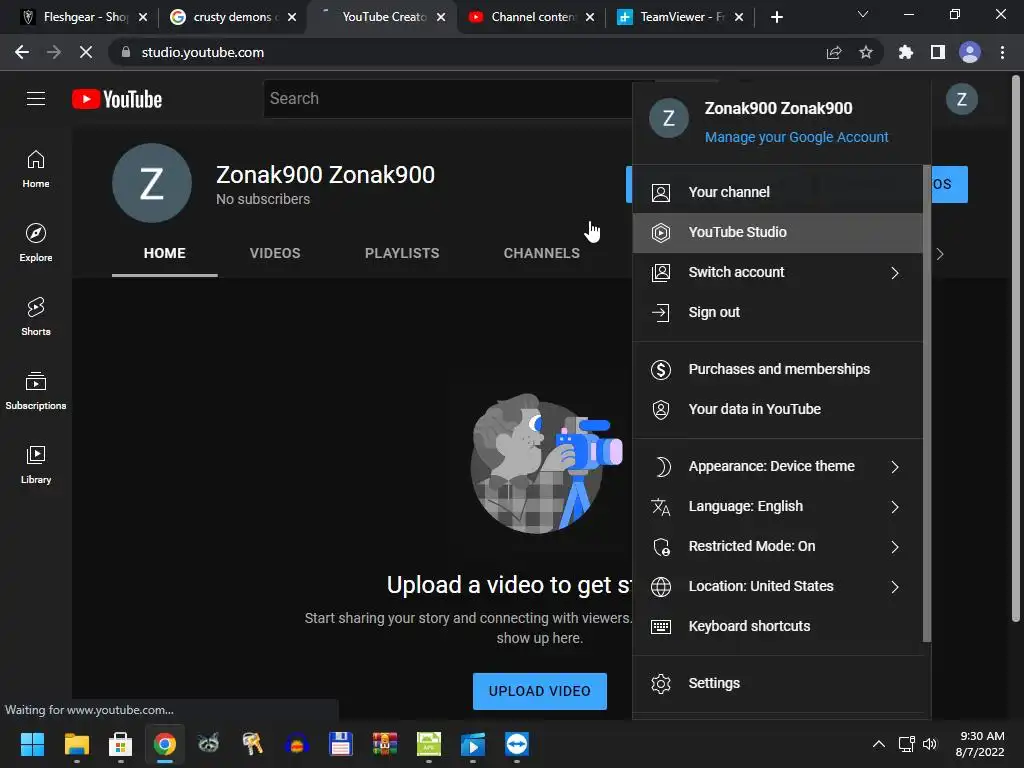The image size is (1024, 768).
Task: Click the UPLOAD VIDEO button
Action: coord(539,691)
